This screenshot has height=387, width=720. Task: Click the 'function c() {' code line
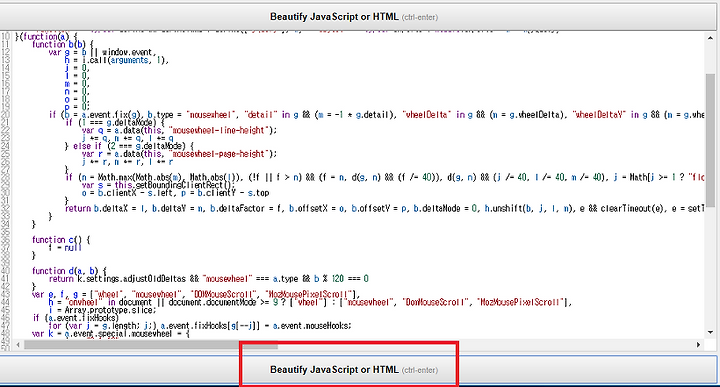[x=61, y=240]
